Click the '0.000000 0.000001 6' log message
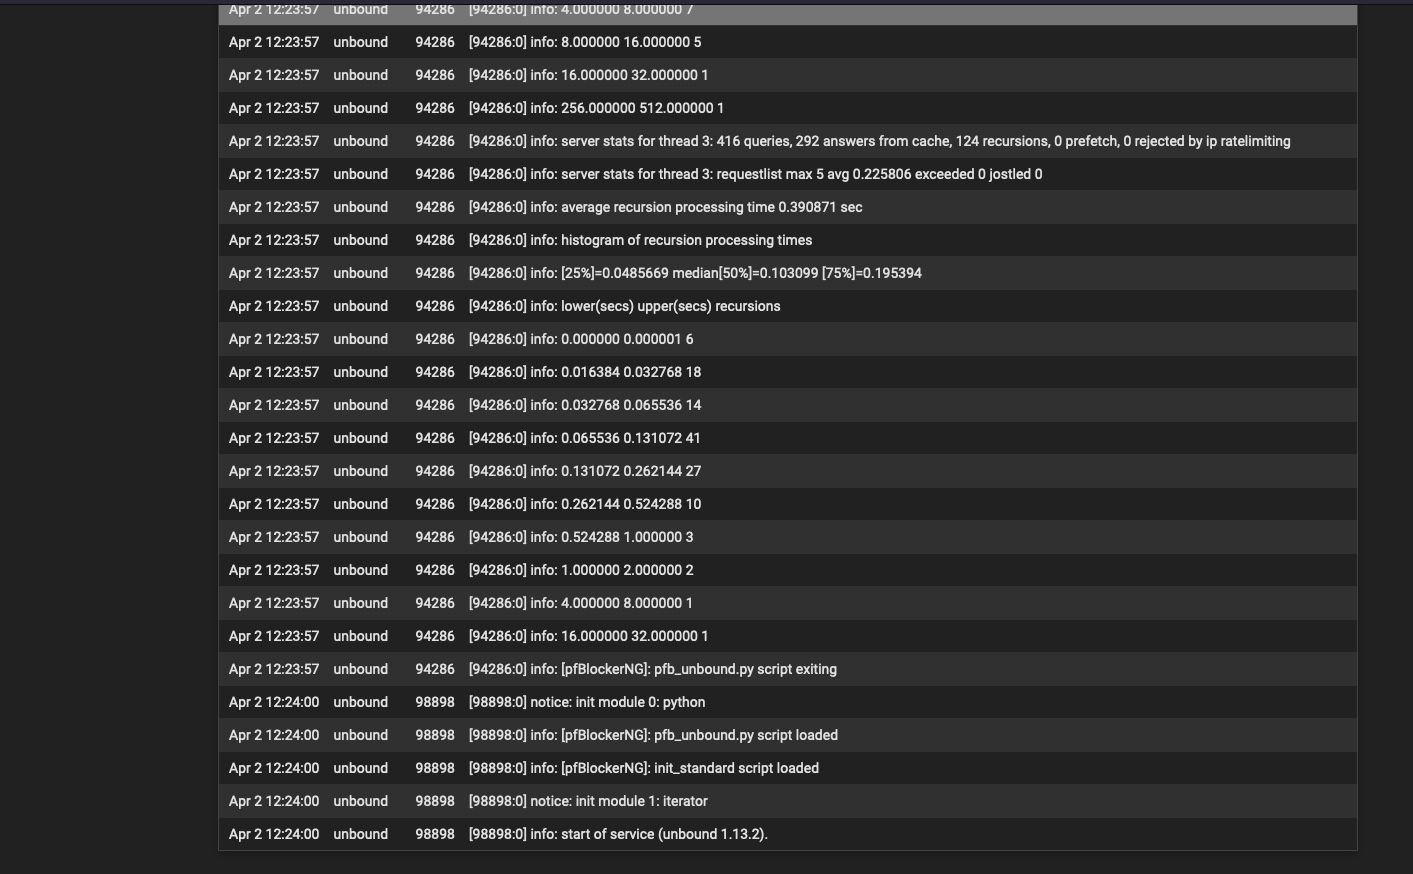1413x874 pixels. click(581, 339)
